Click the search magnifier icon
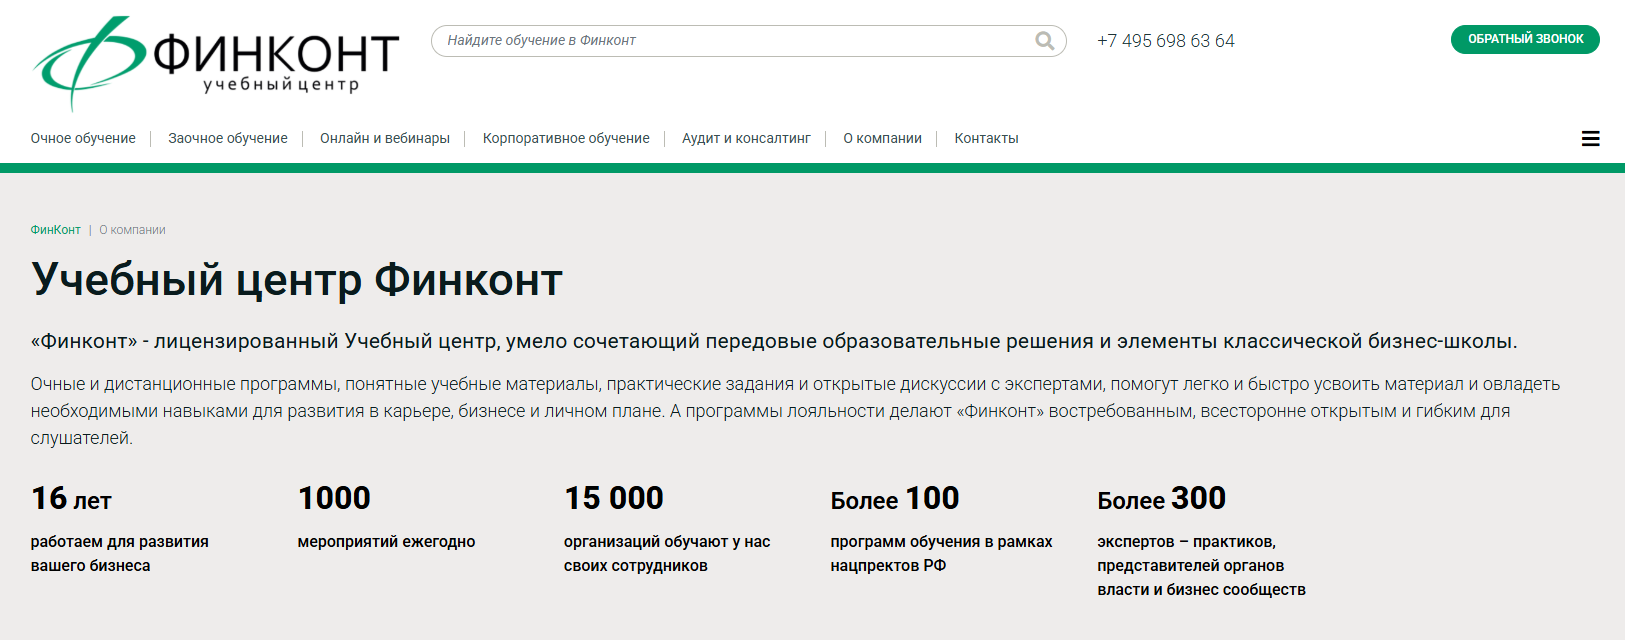The width and height of the screenshot is (1625, 640). (1045, 41)
